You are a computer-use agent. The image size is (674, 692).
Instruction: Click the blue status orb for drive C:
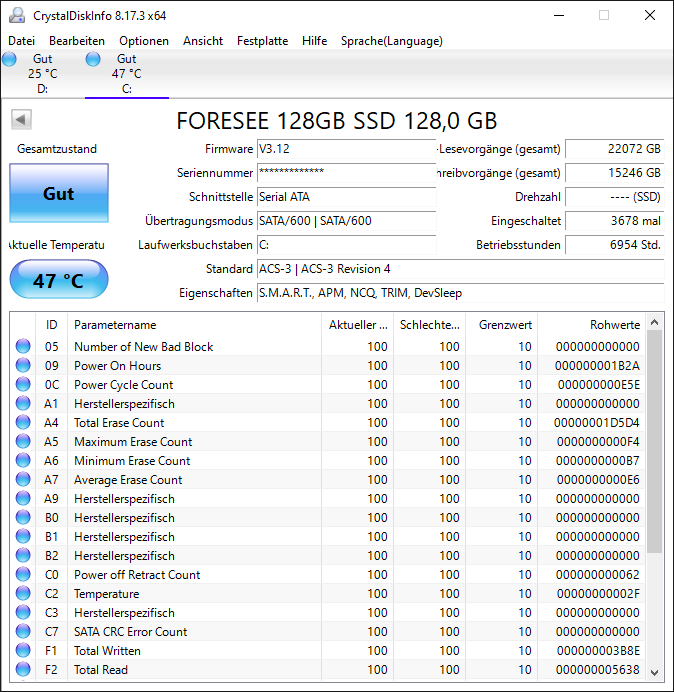click(x=93, y=59)
